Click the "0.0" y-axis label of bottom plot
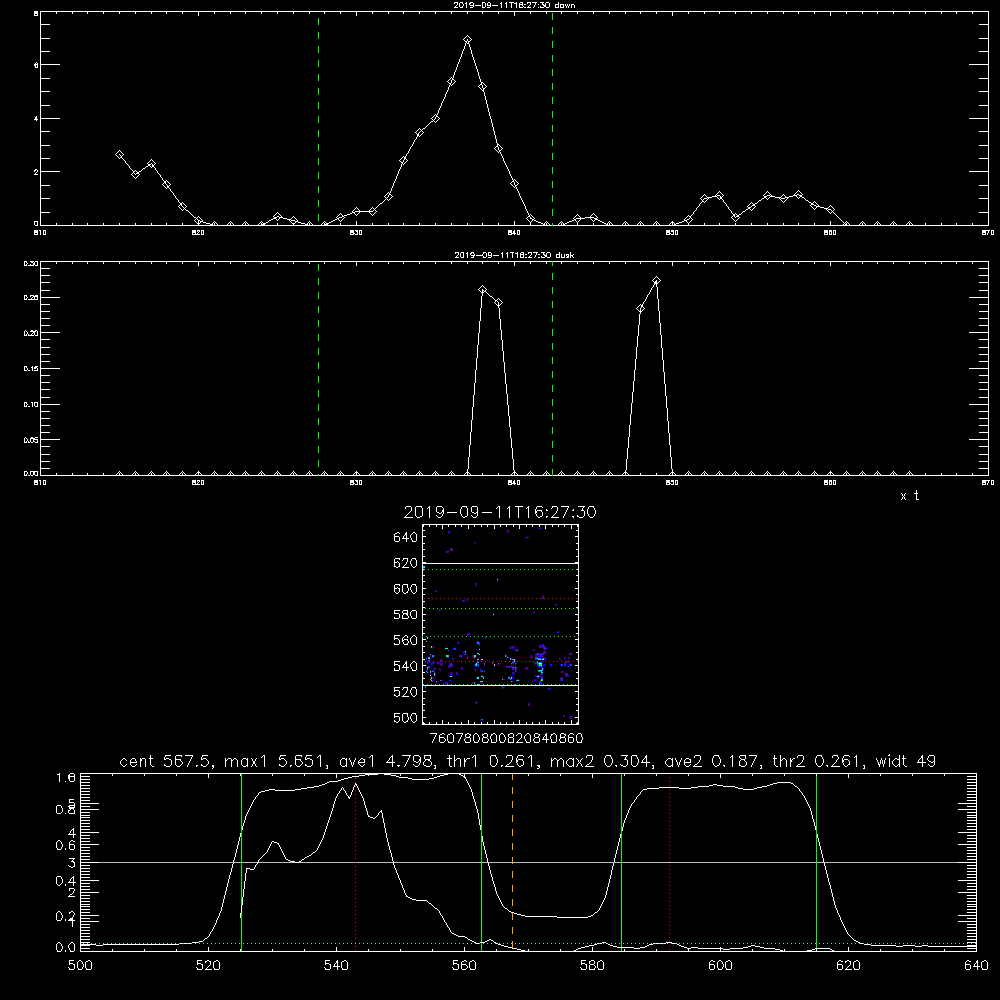The height and width of the screenshot is (1000, 1000). click(x=66, y=948)
